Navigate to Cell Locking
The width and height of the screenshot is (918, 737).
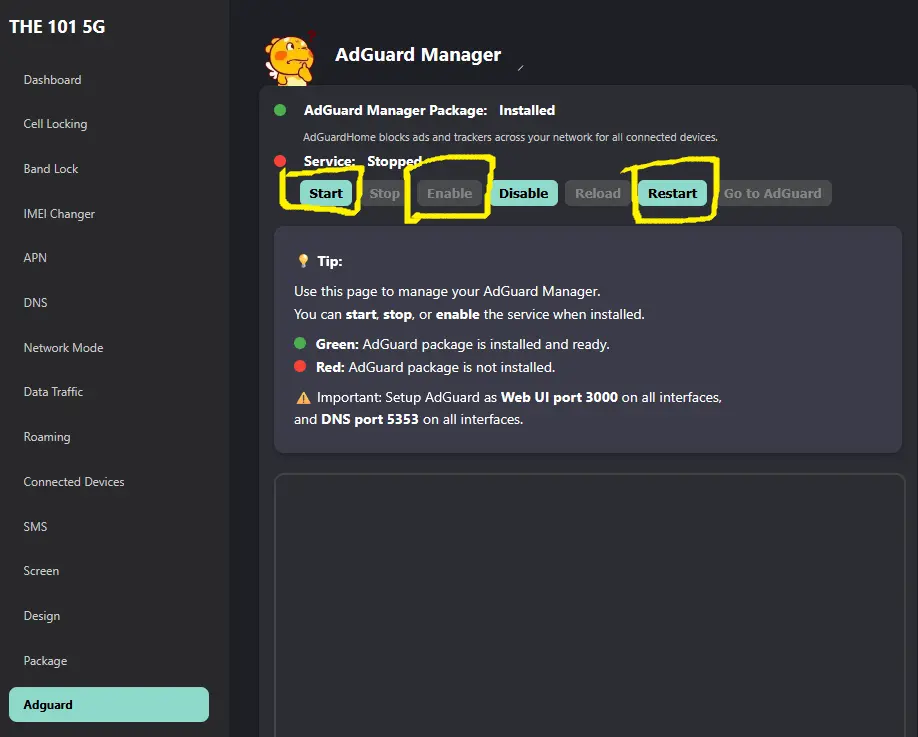pyautogui.click(x=55, y=124)
